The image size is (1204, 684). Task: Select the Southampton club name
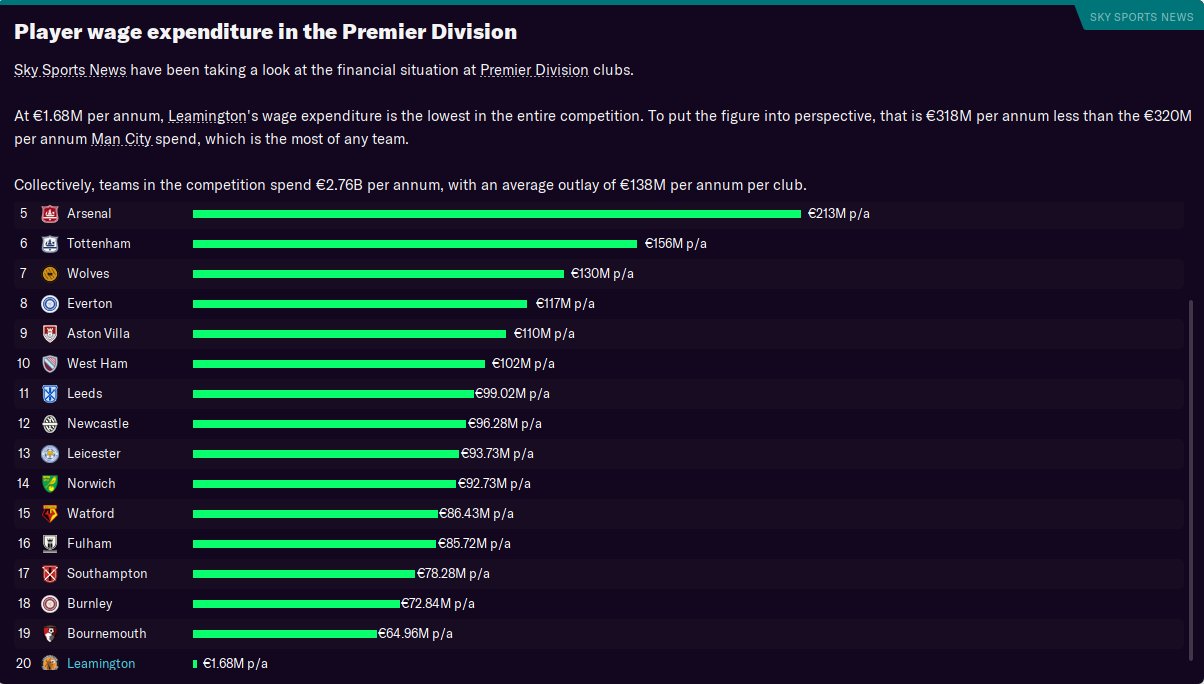(107, 574)
